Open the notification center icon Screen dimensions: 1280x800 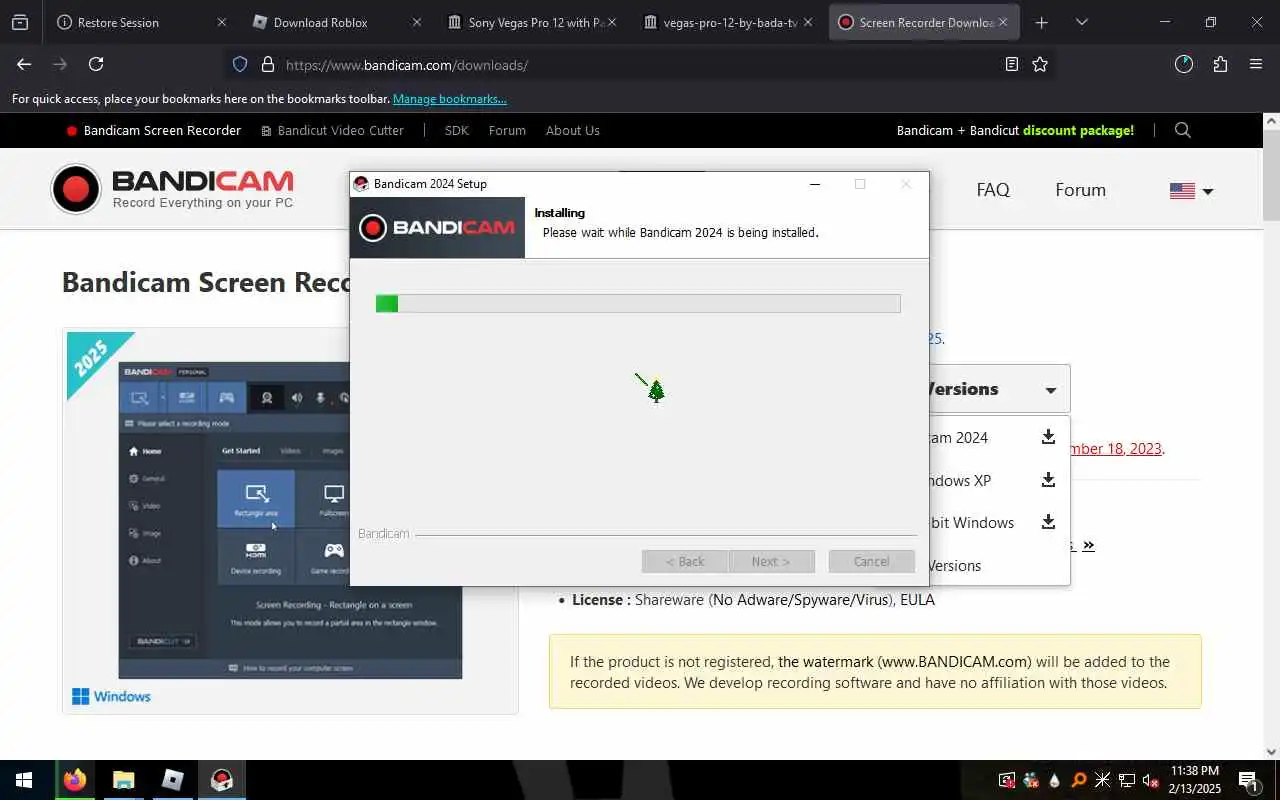point(1248,780)
